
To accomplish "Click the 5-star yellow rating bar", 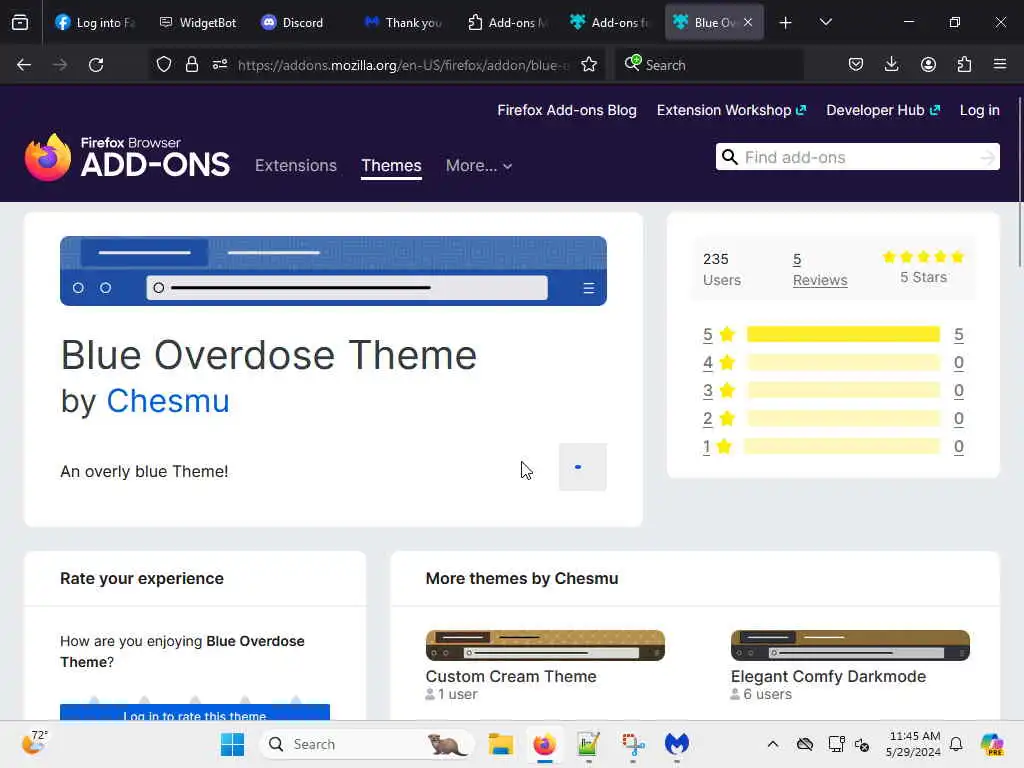I will coord(843,334).
